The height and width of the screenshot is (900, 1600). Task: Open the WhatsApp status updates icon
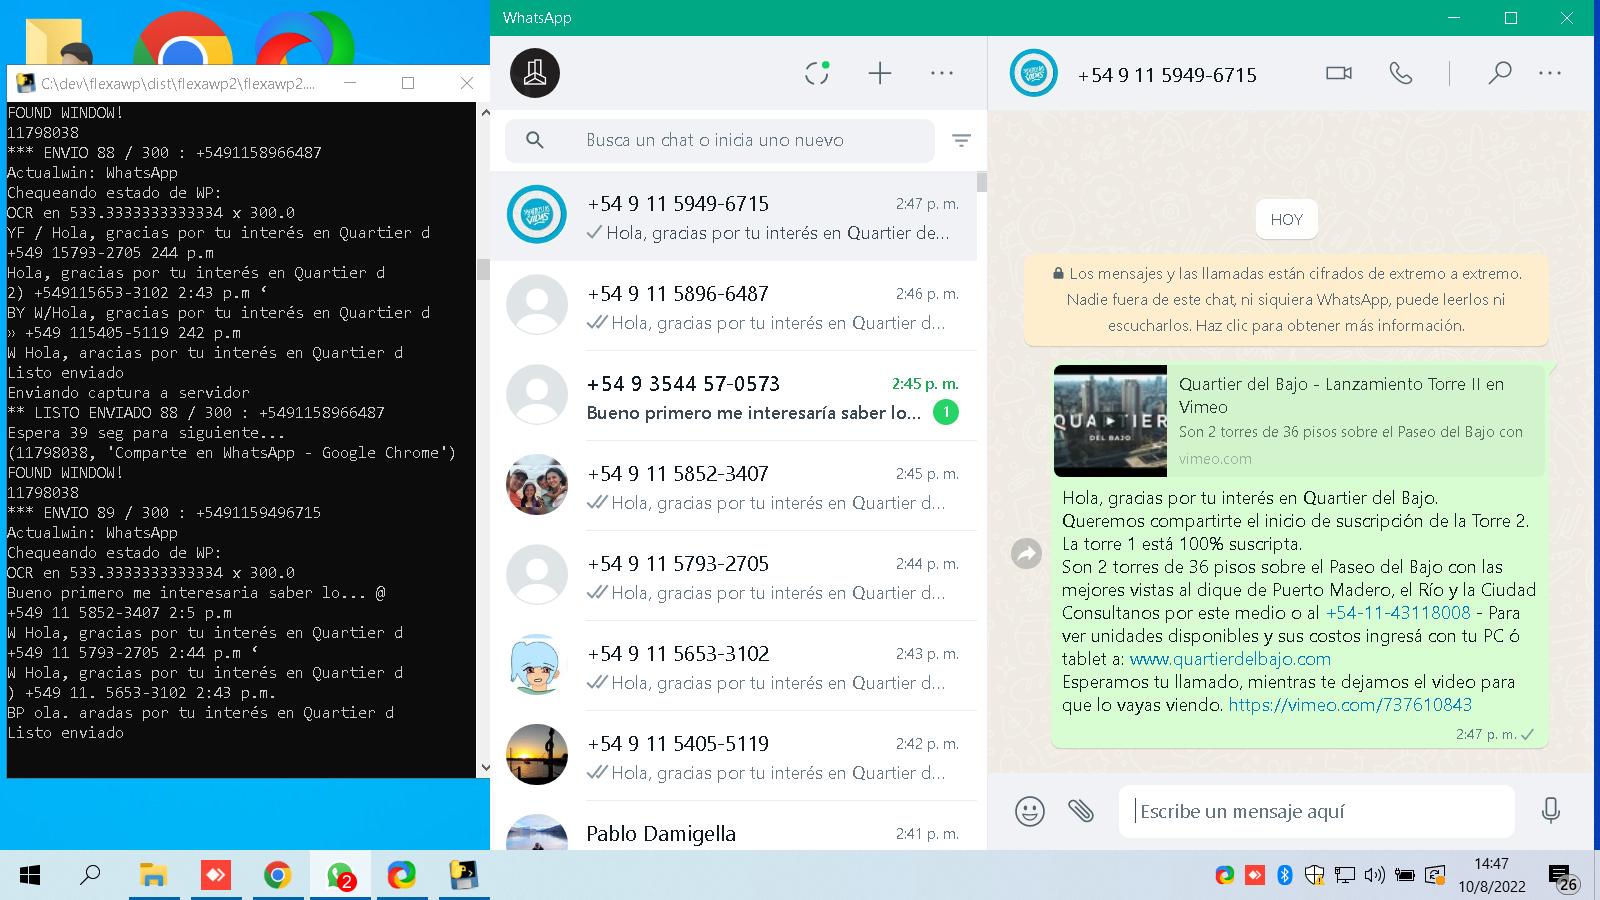pyautogui.click(x=817, y=73)
